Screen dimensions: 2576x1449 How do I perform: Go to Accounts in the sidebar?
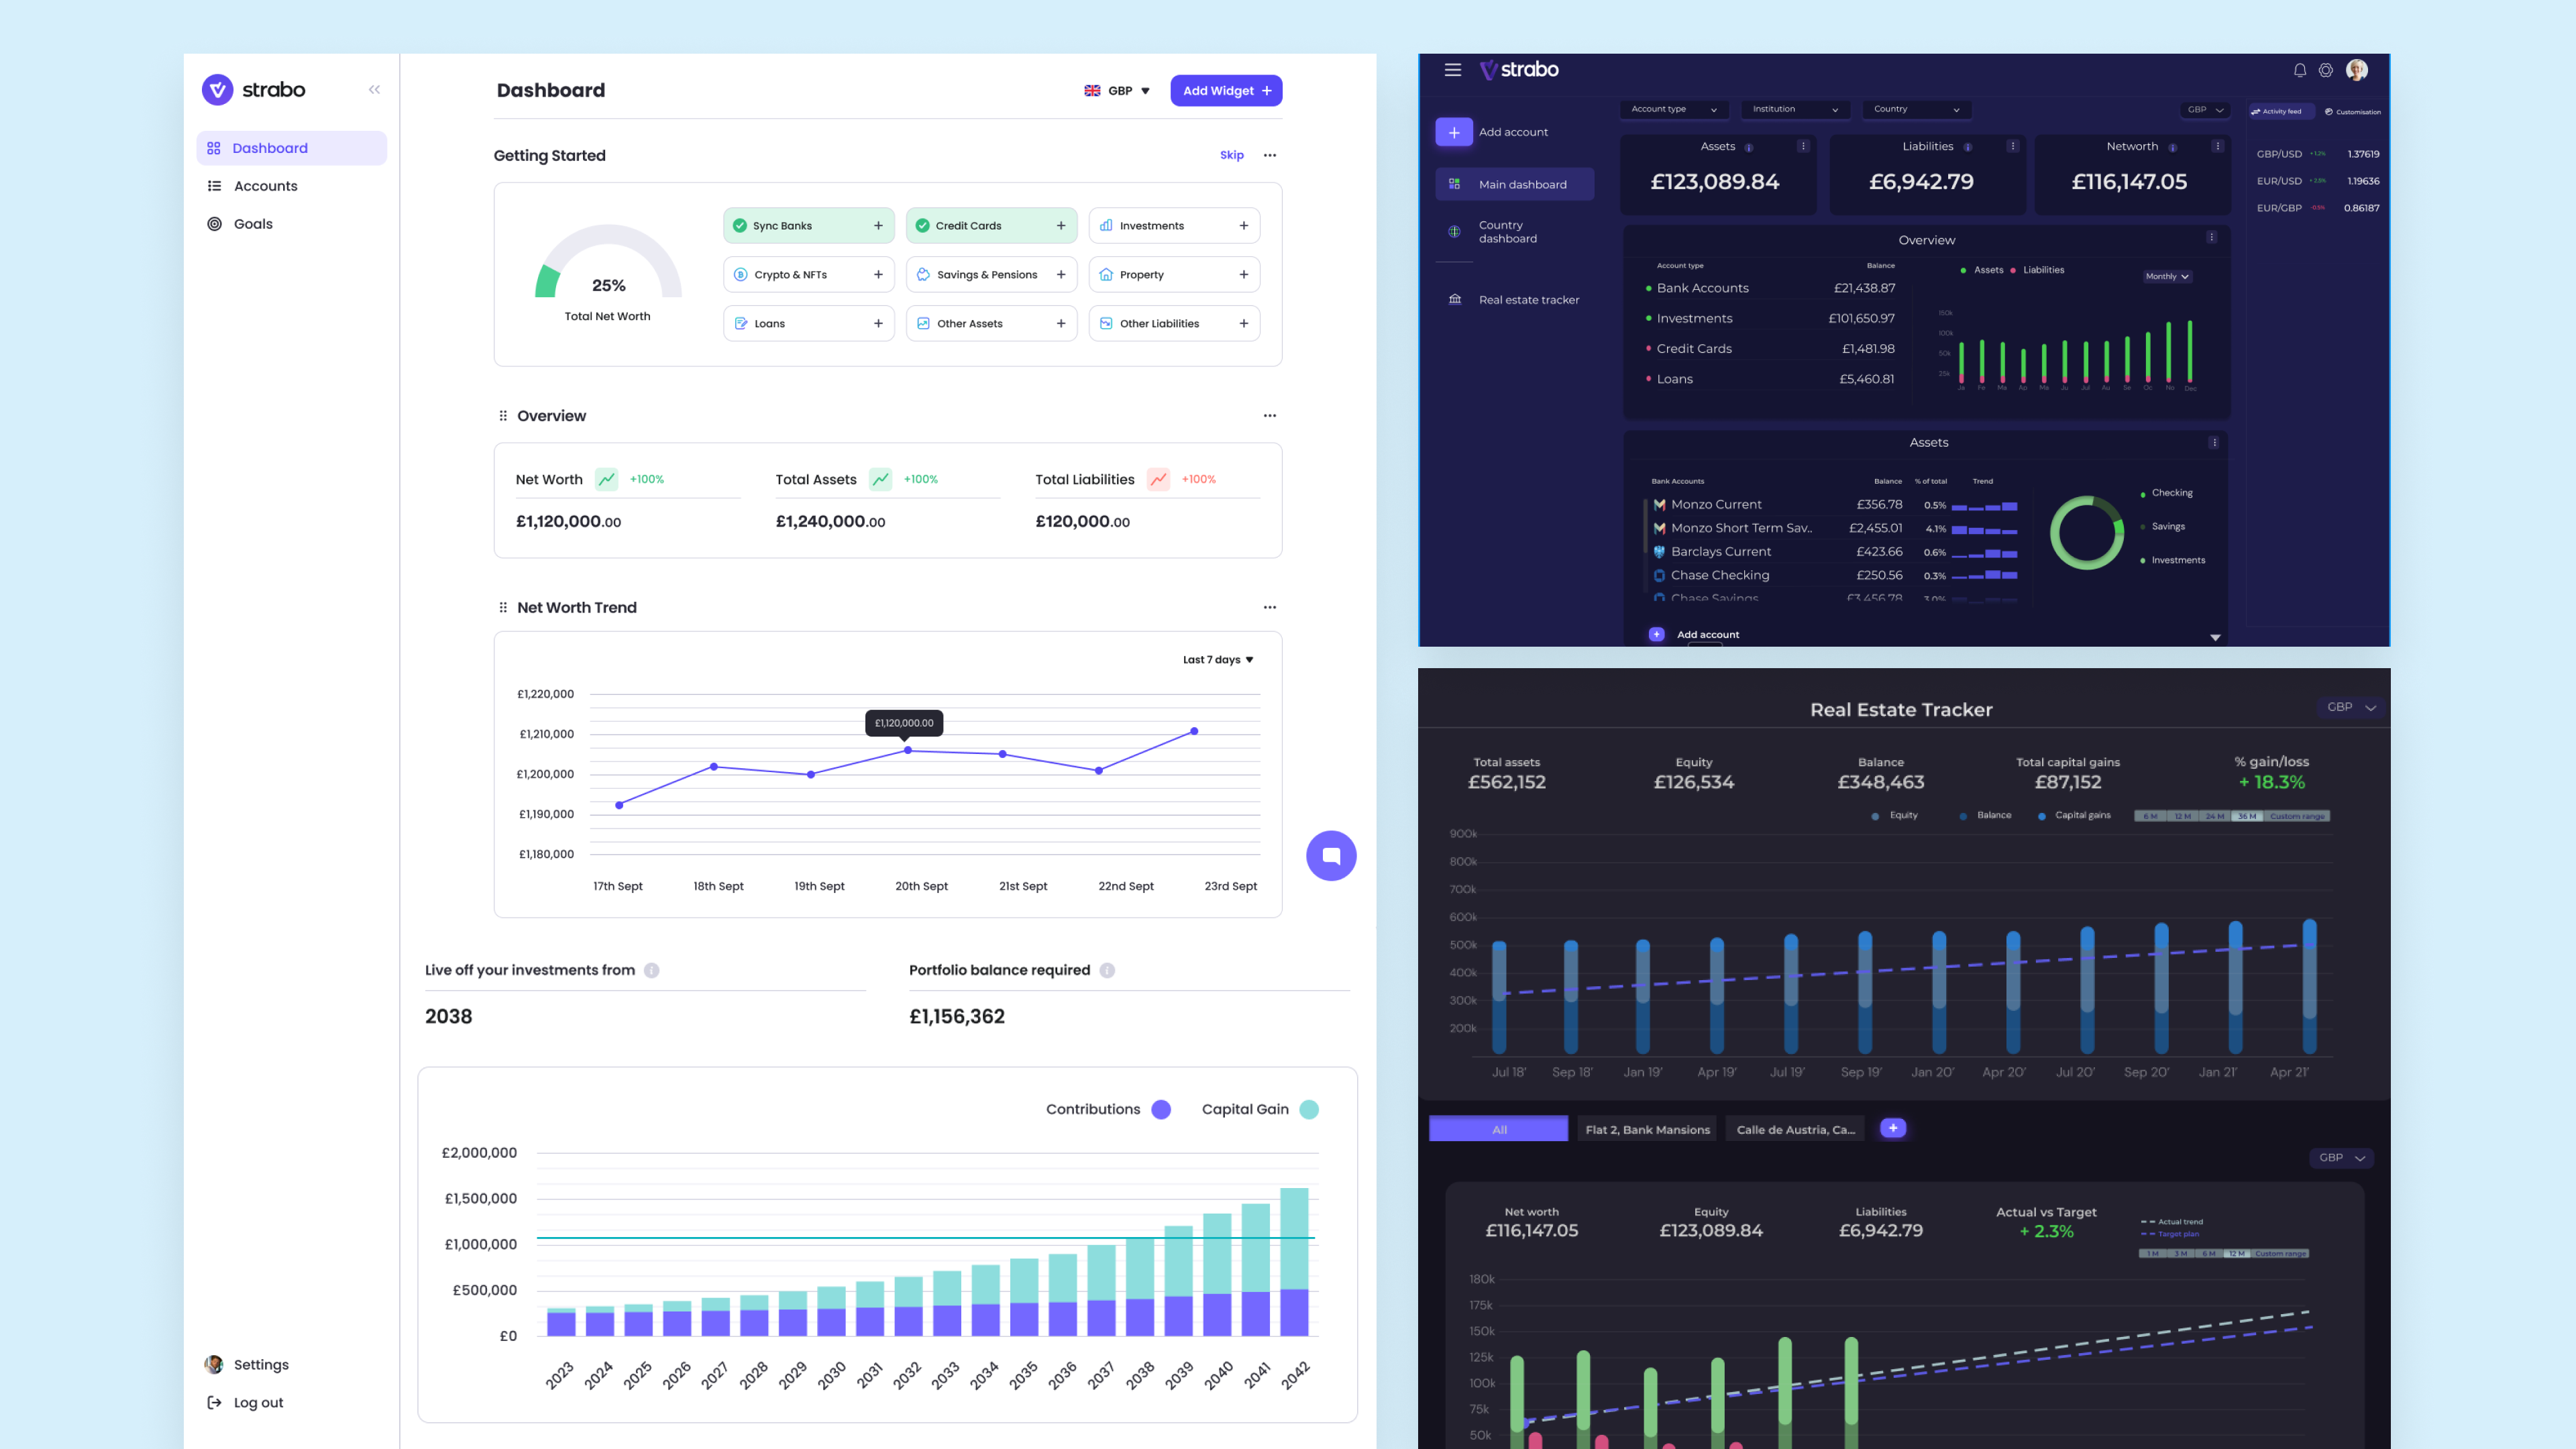coord(265,186)
